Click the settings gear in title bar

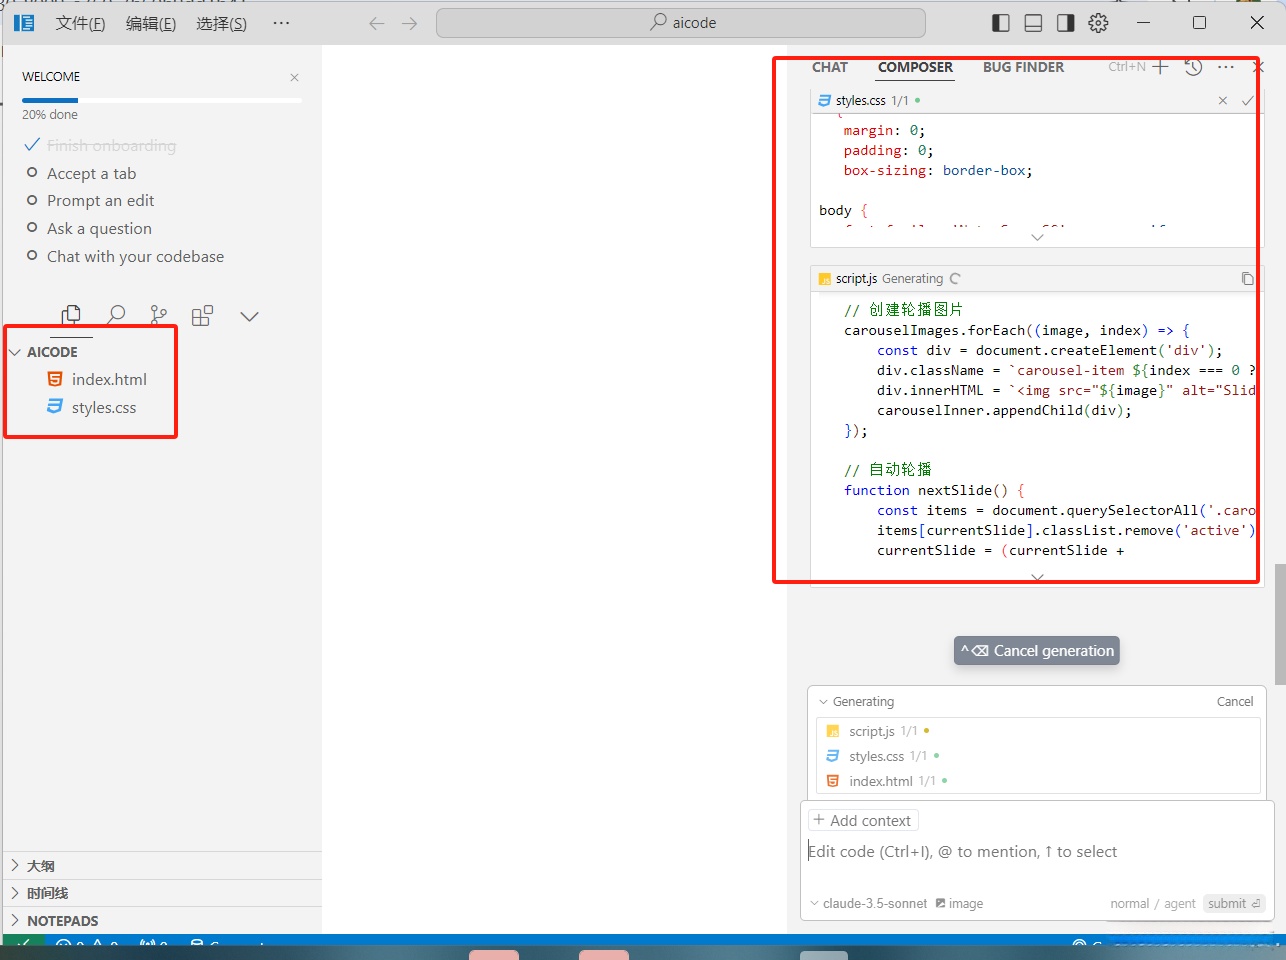pos(1098,23)
